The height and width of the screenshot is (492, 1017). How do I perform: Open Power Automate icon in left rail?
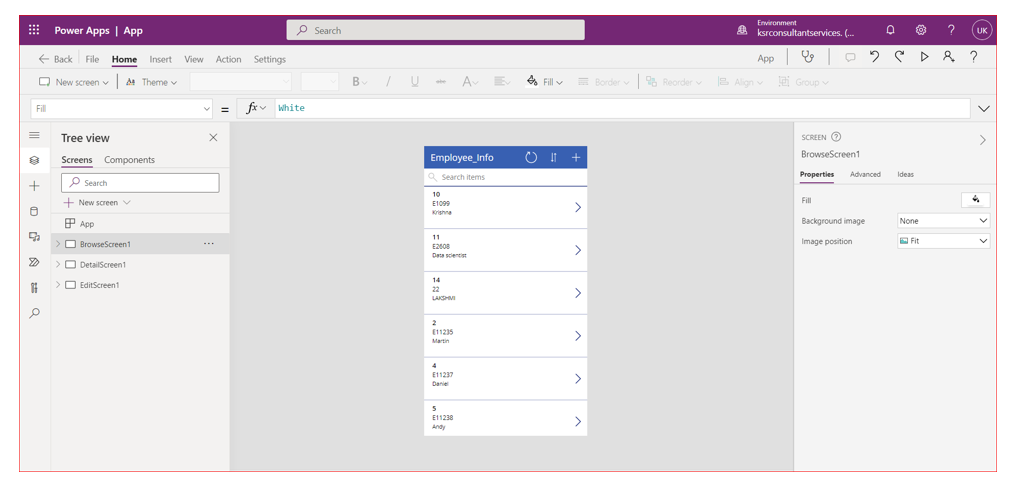click(x=34, y=263)
